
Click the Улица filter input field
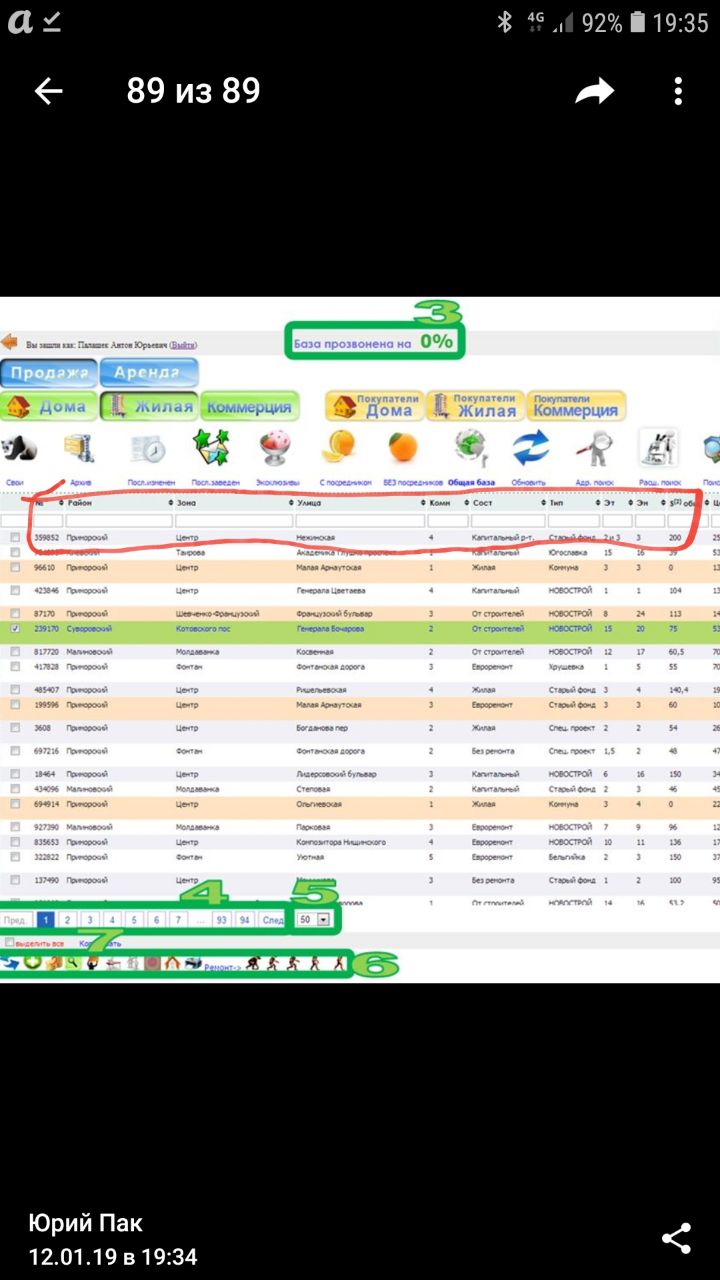point(360,521)
